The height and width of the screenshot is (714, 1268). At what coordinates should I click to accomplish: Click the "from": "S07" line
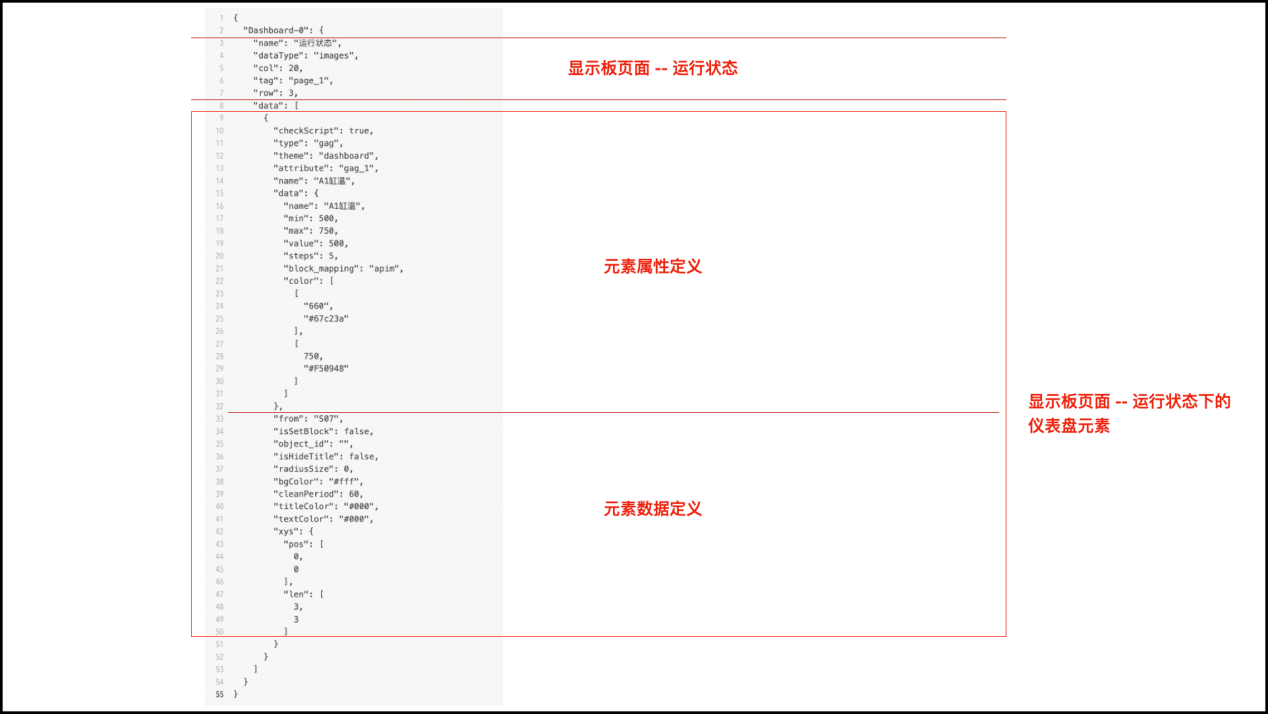point(308,418)
